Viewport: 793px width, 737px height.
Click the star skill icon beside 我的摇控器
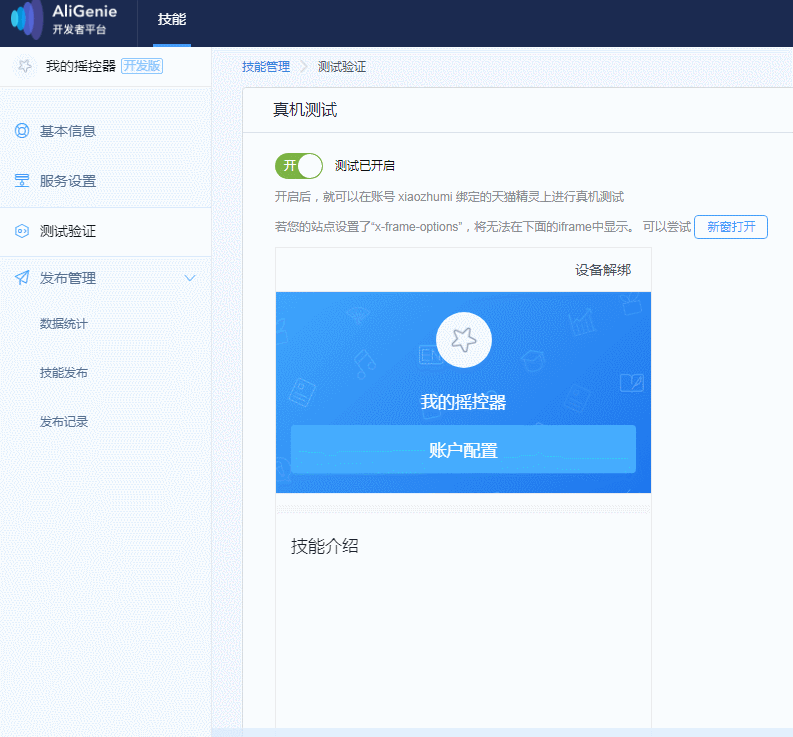coord(24,66)
